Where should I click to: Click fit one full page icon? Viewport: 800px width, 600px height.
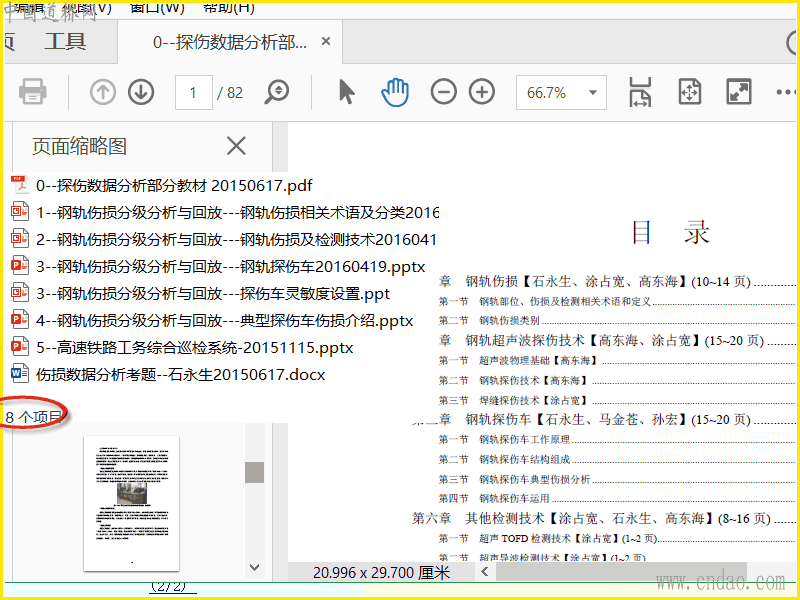click(690, 92)
